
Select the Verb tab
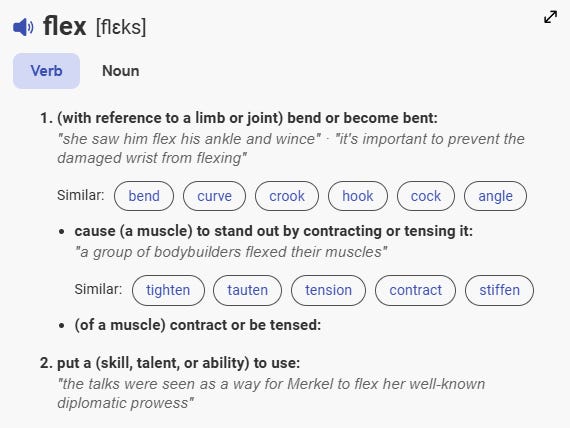pos(47,71)
